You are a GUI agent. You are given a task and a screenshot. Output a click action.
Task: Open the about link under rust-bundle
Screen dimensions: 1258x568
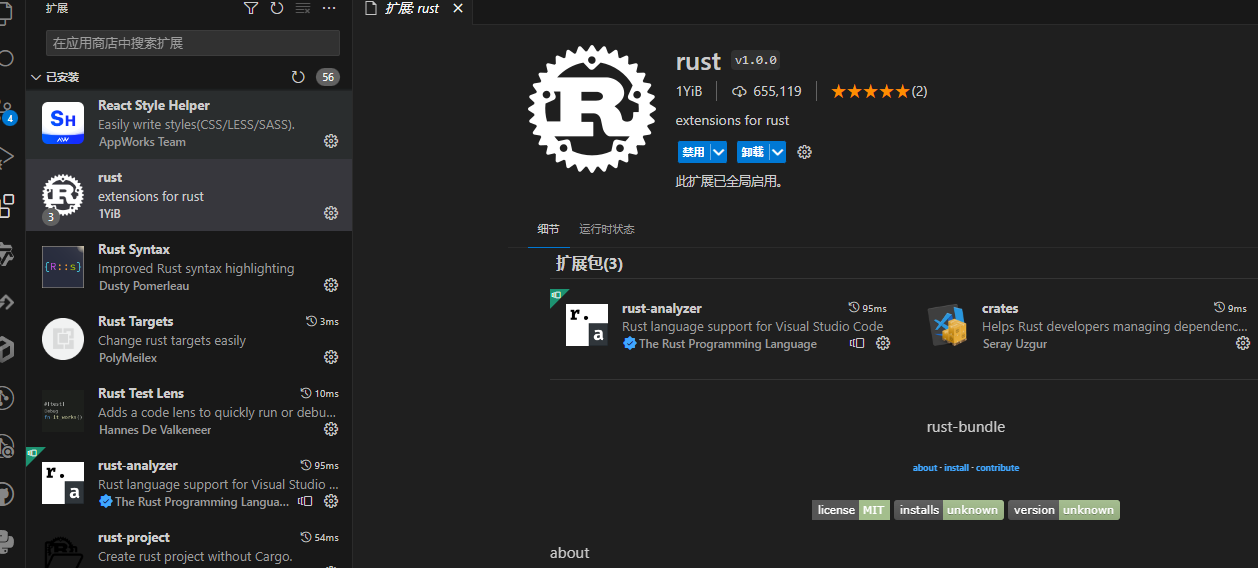click(925, 468)
